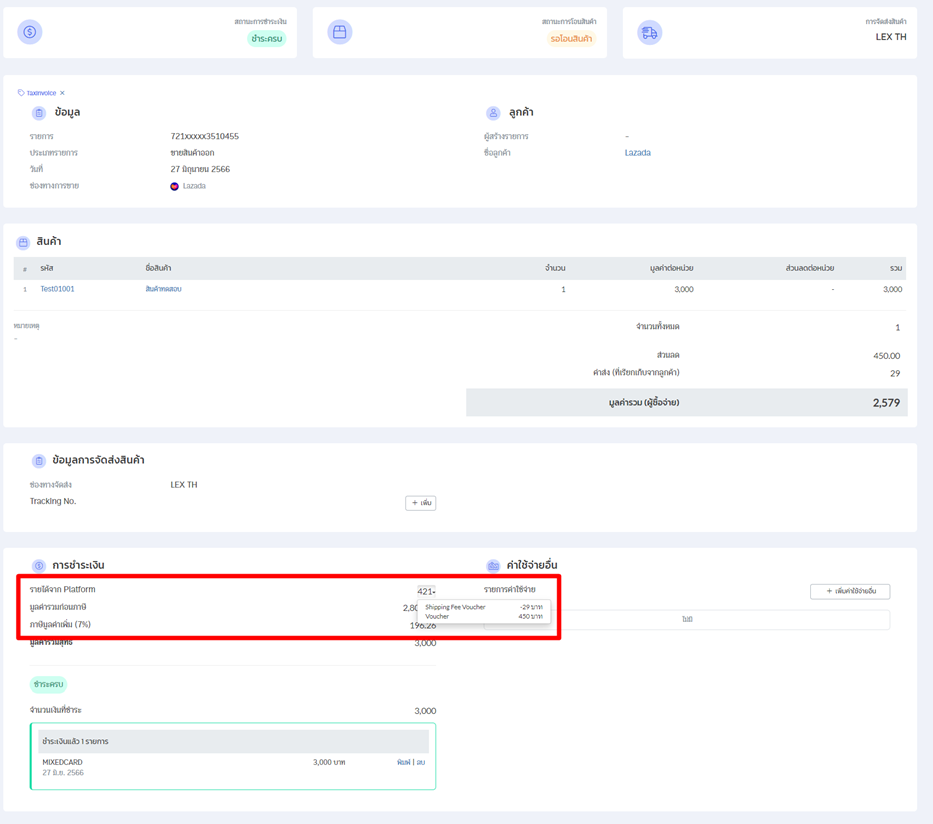Click the clipboard icon beside ข้อมูล
933x824 pixels.
tap(38, 113)
